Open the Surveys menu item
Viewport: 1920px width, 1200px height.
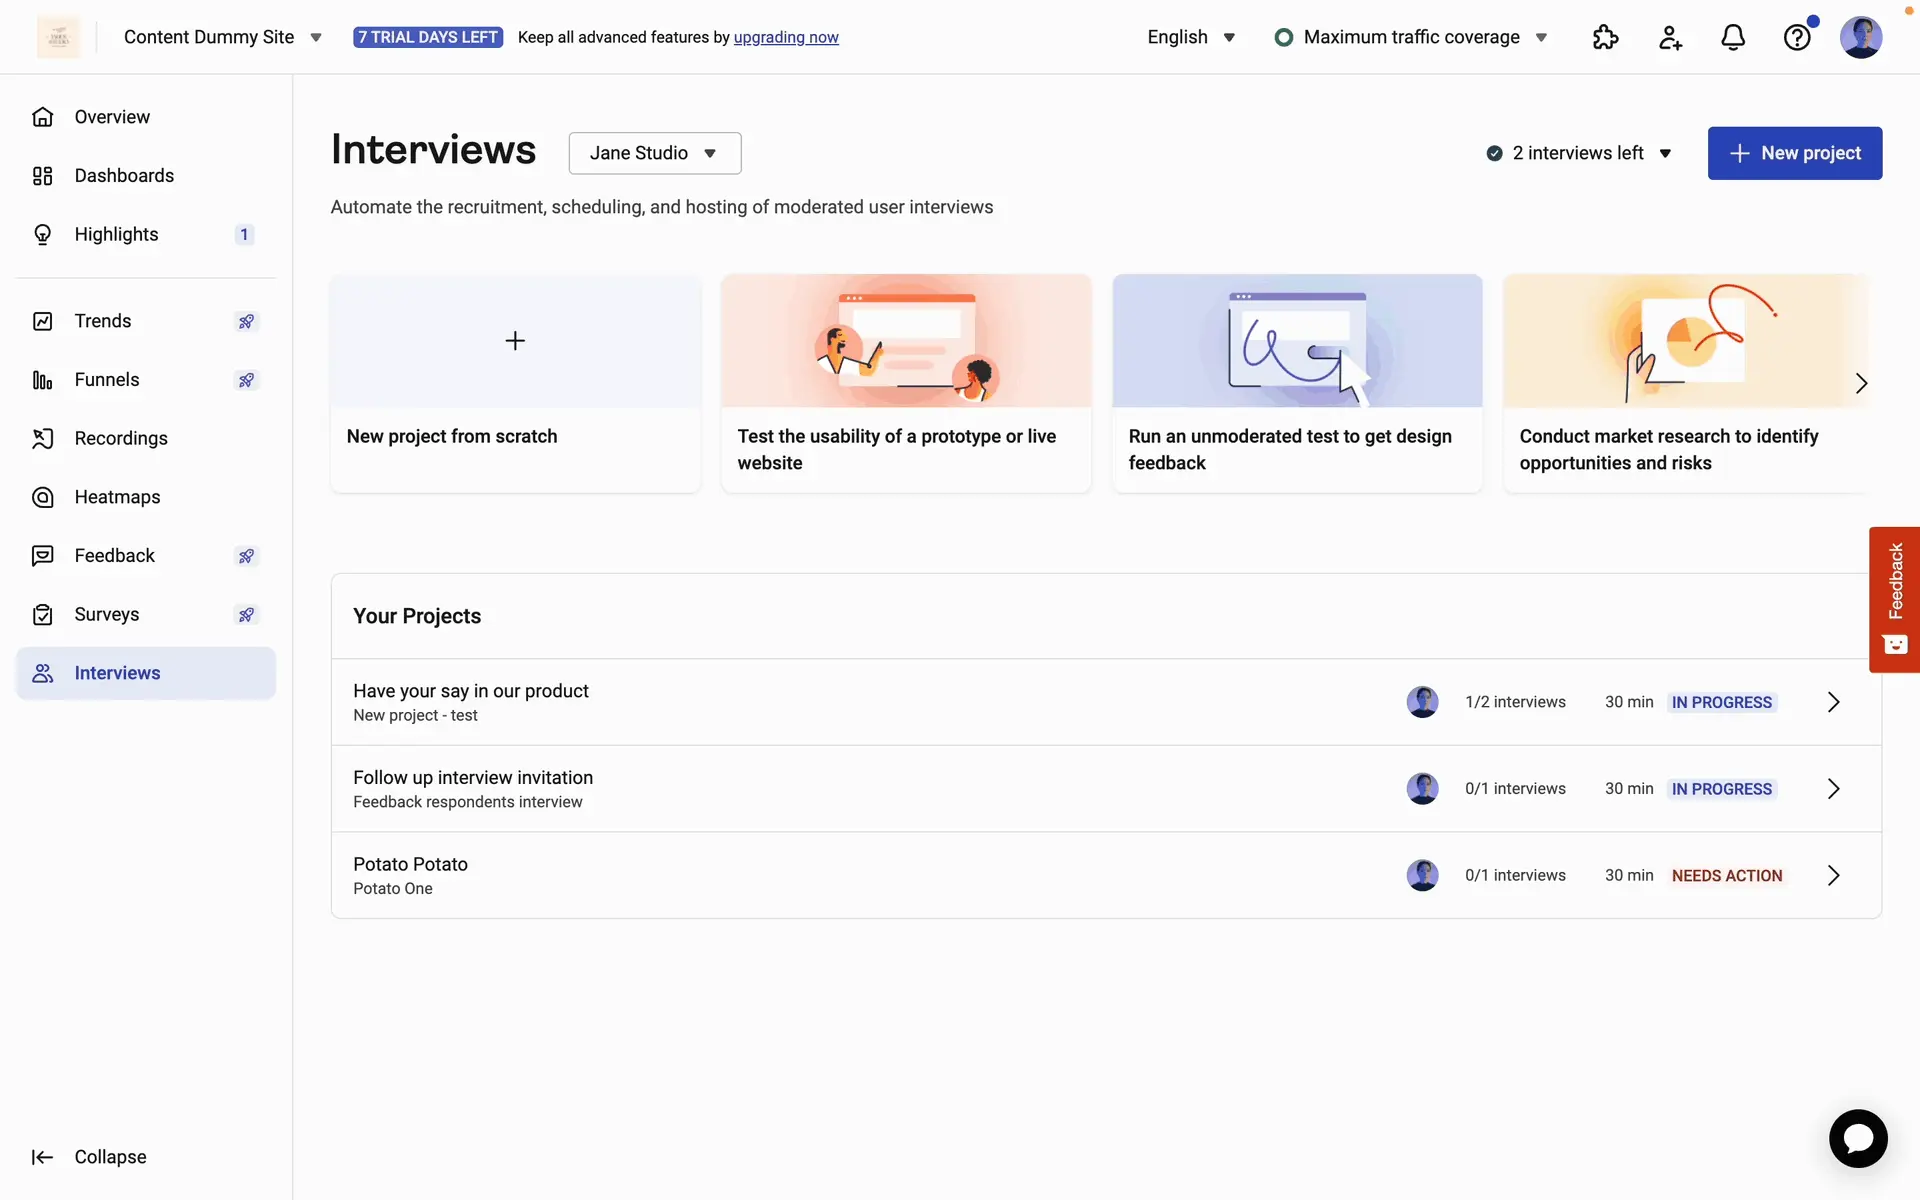(107, 615)
